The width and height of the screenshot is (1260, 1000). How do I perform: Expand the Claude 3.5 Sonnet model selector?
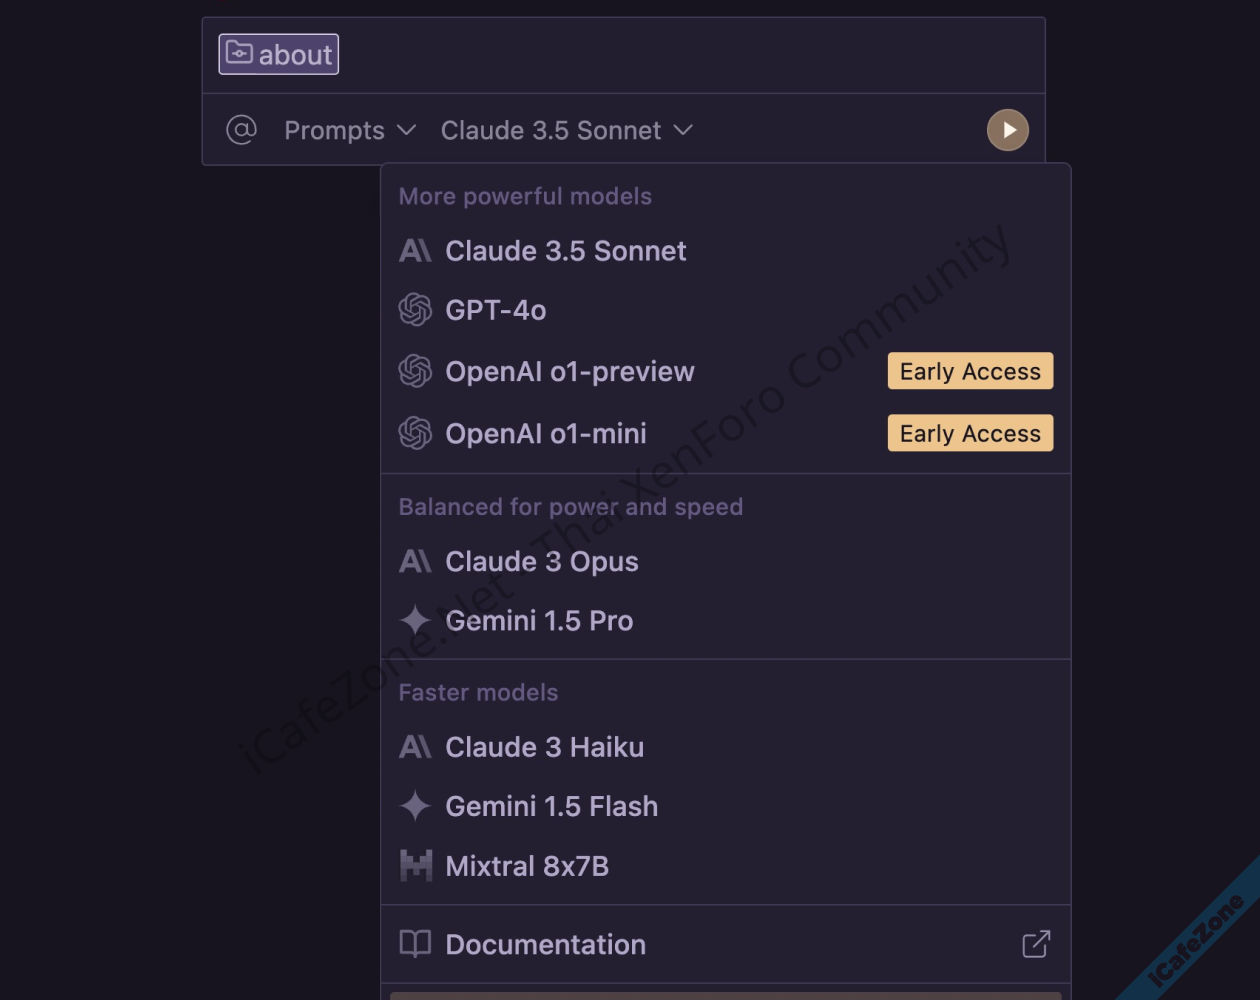tap(566, 130)
